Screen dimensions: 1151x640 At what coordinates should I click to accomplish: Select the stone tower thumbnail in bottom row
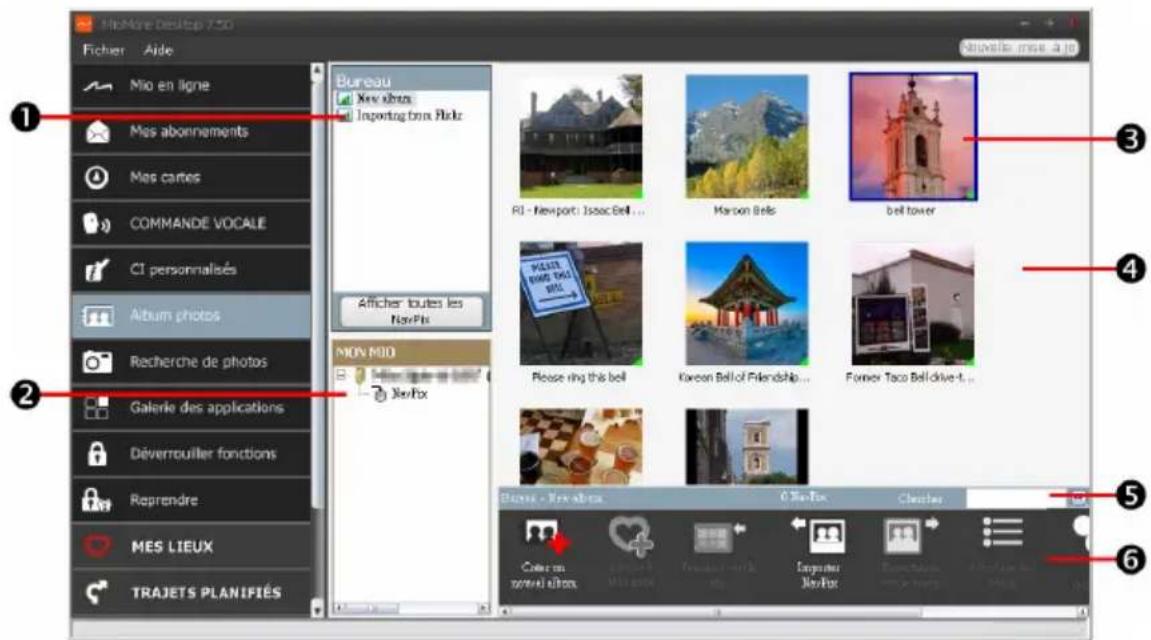tap(747, 446)
